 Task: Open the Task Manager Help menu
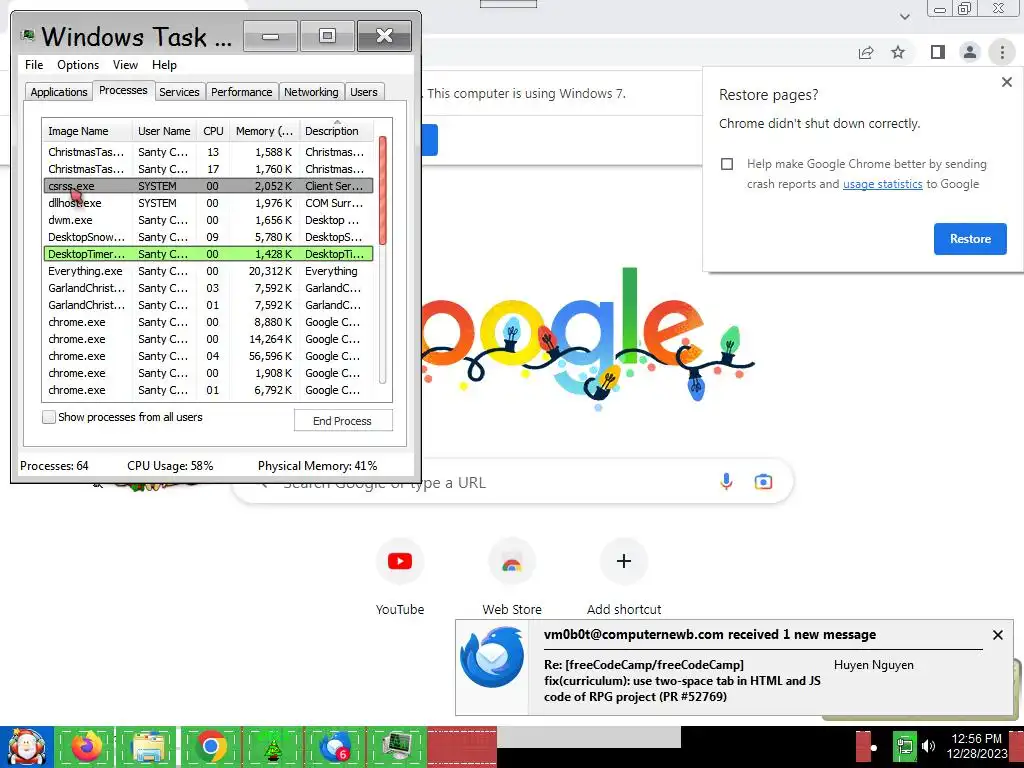[164, 65]
